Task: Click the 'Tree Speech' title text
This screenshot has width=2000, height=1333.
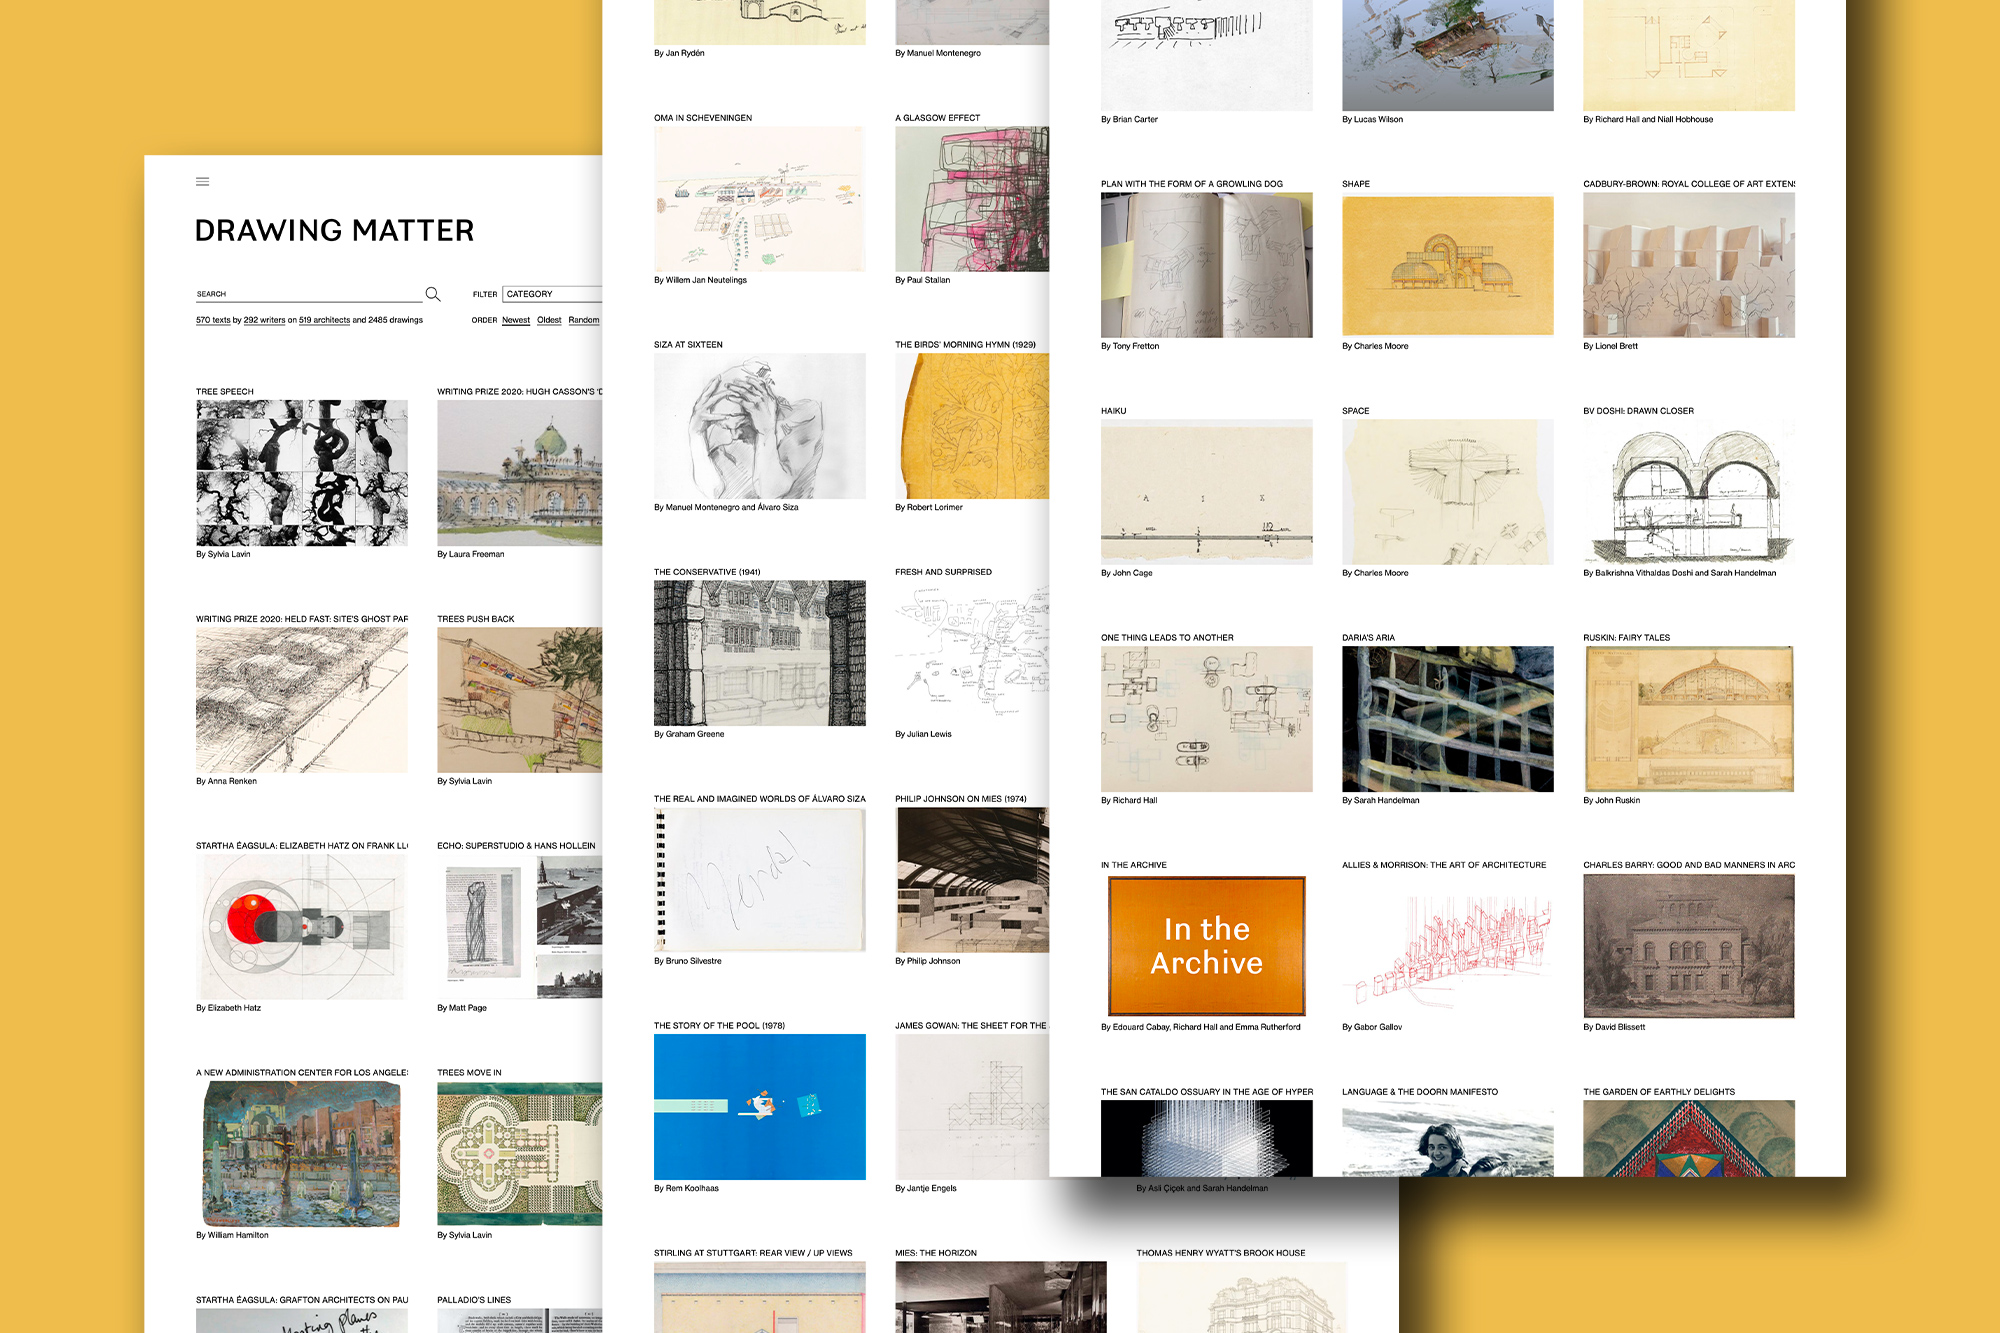Action: [x=225, y=392]
